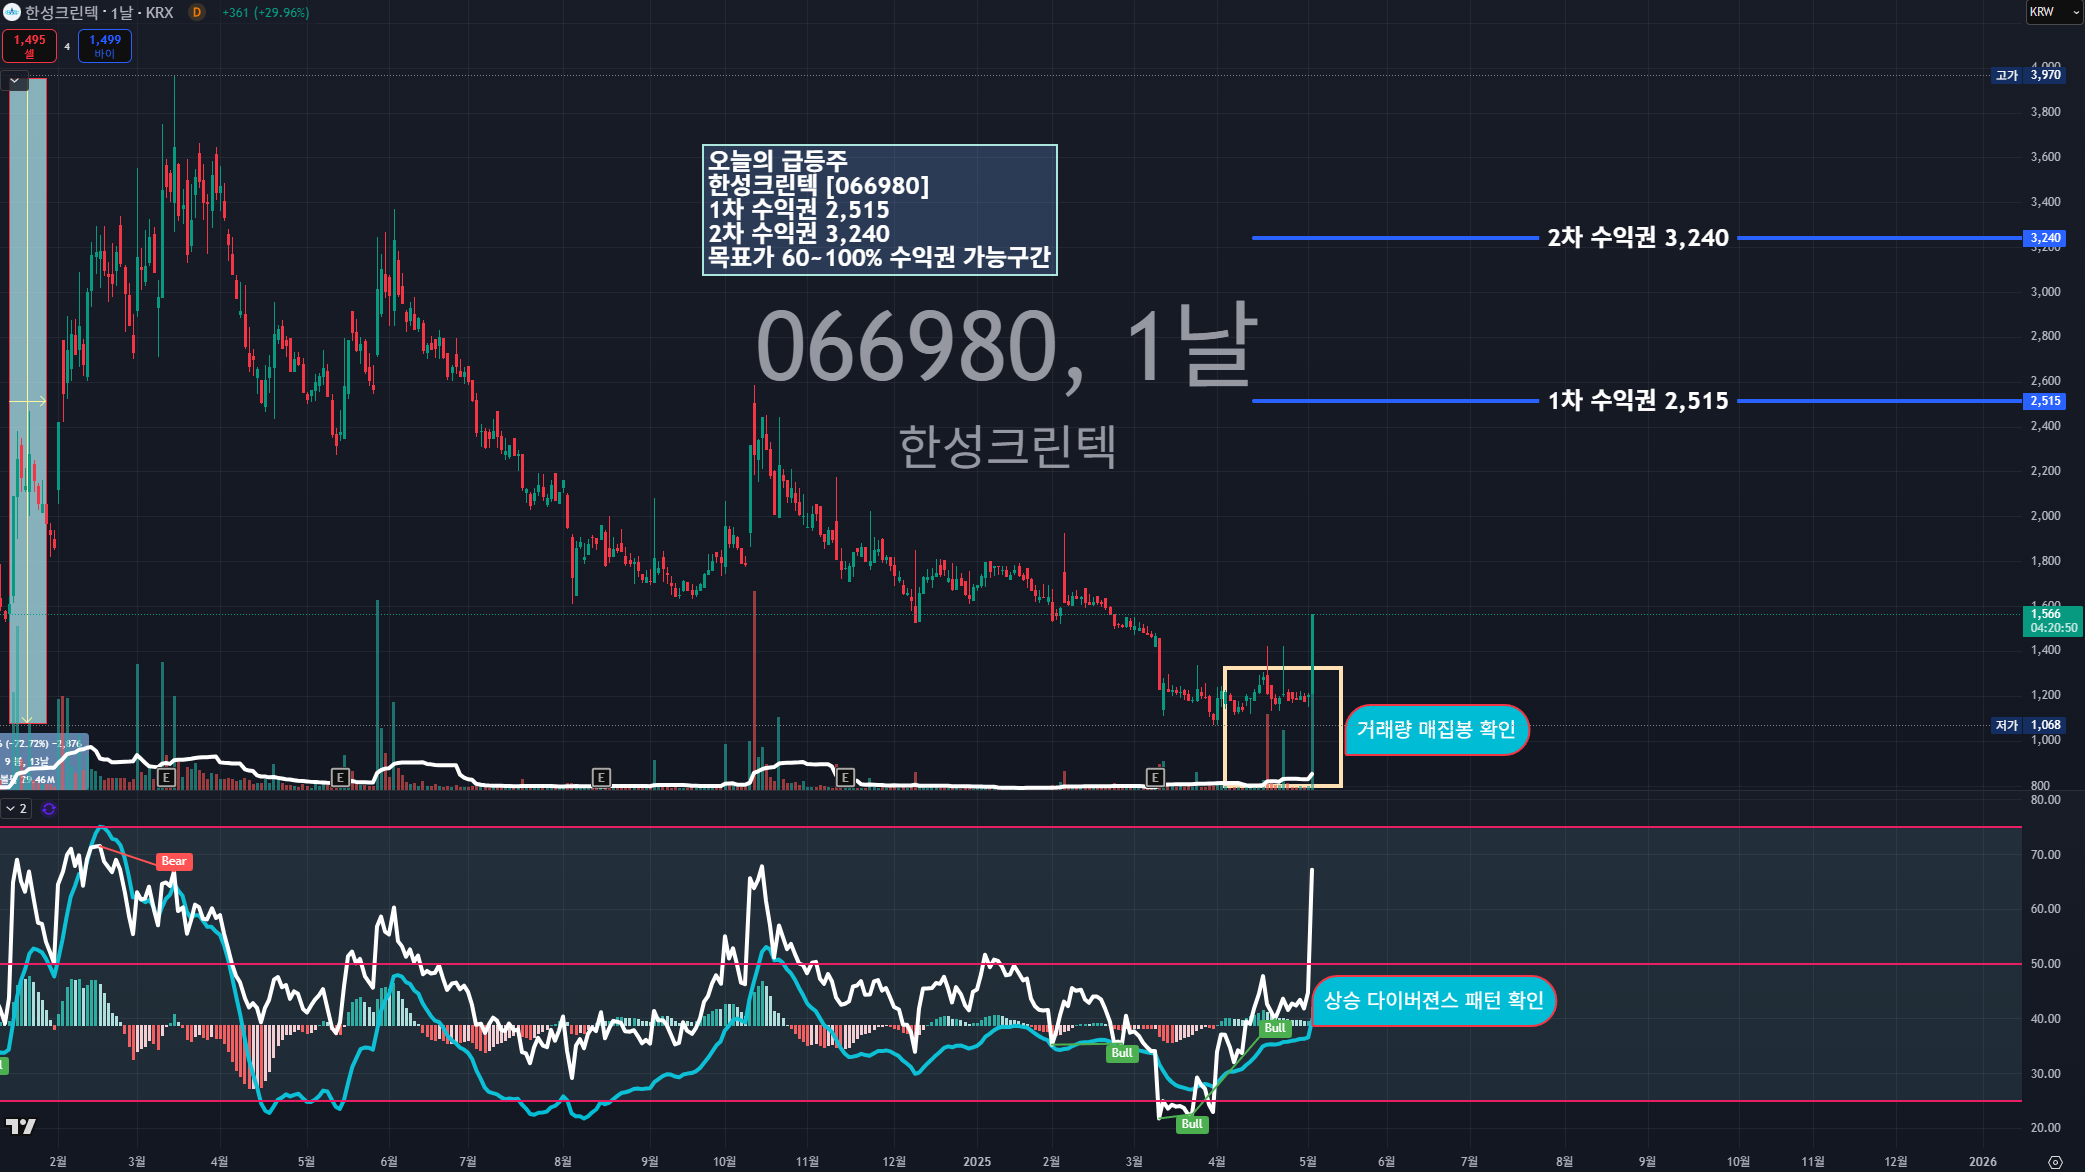This screenshot has width=2085, height=1172.
Task: Click the 2,000 level on price scale
Action: [2045, 516]
